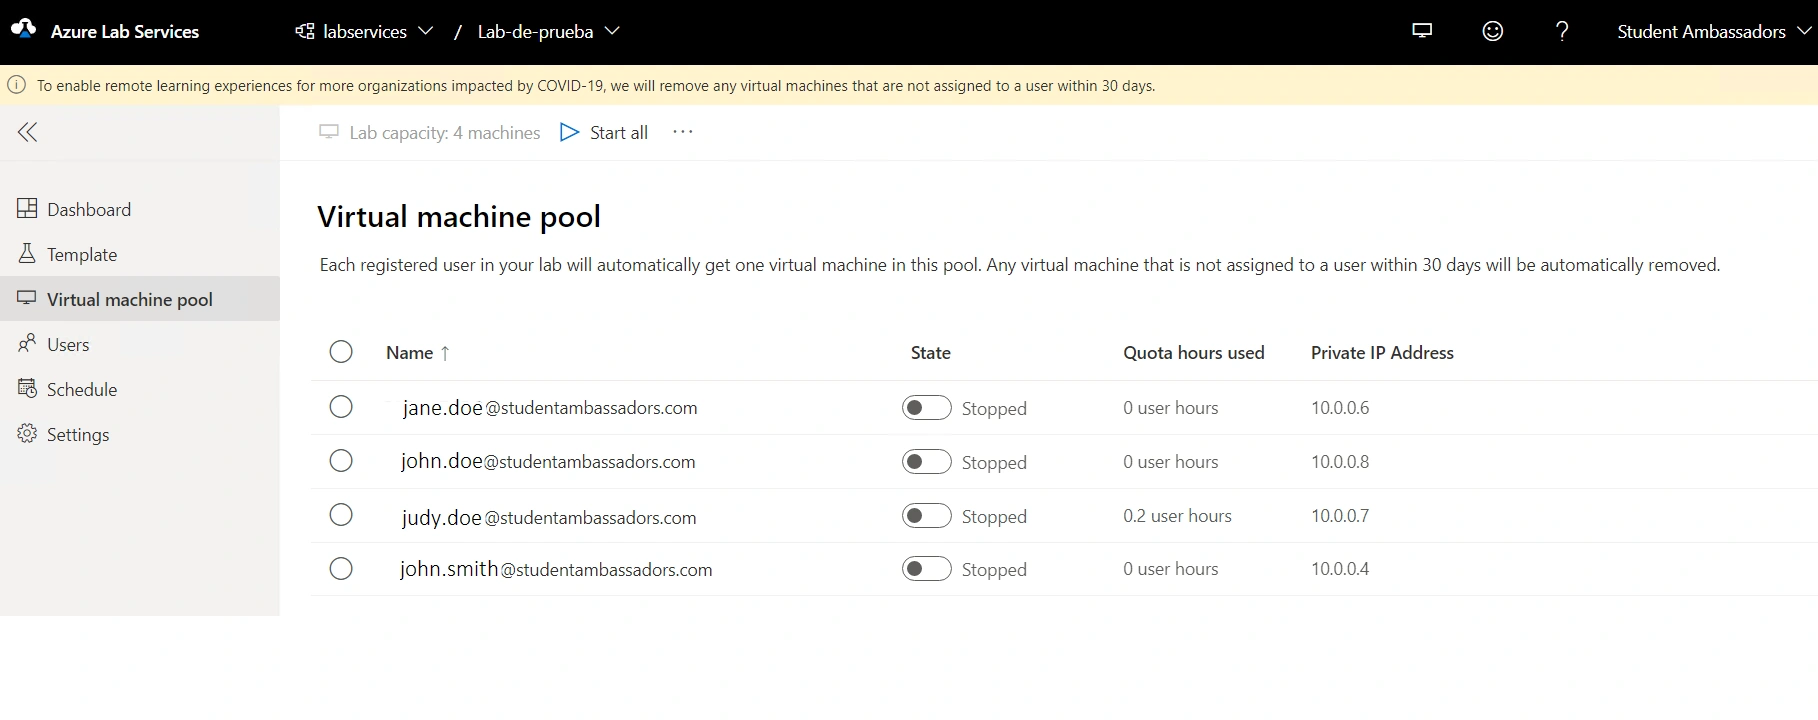Go to the Template section
Image resolution: width=1818 pixels, height=720 pixels.
[140, 254]
